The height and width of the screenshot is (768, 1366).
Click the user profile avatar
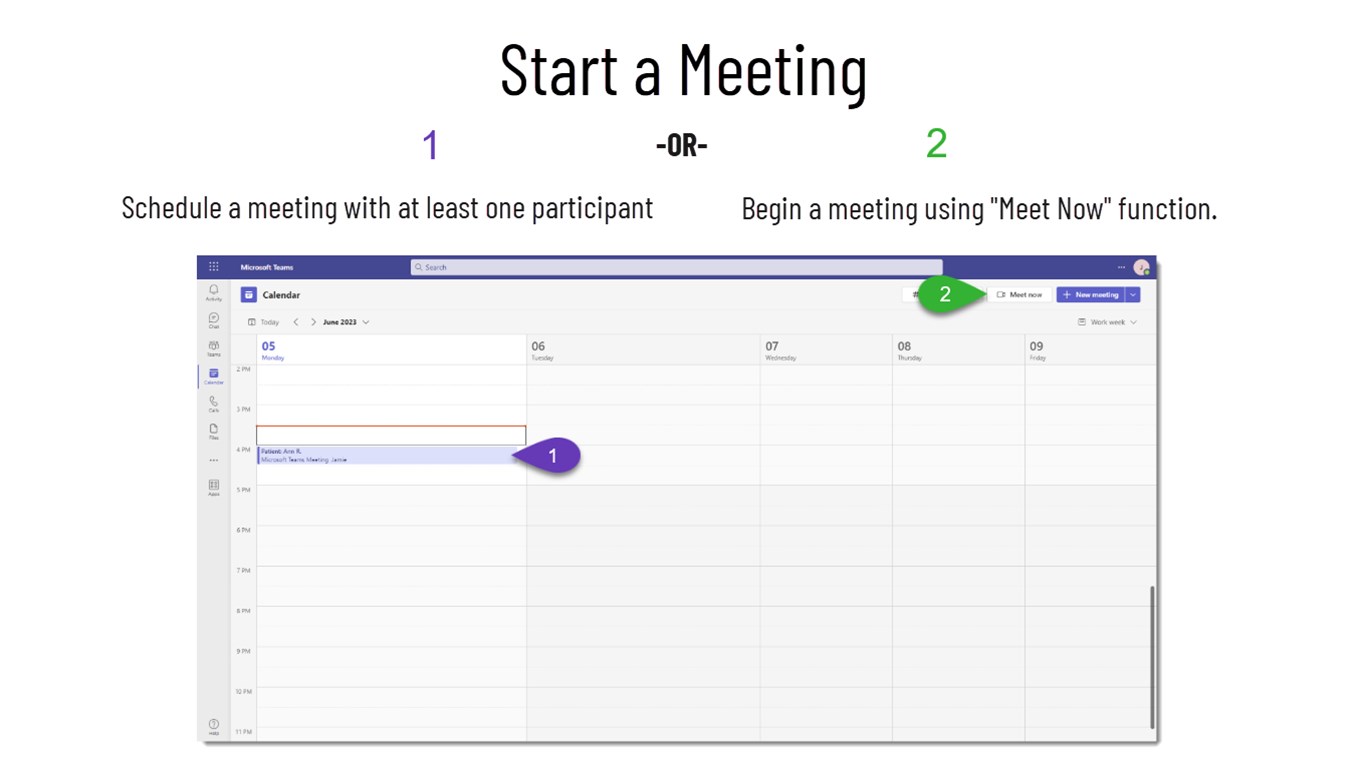click(1141, 267)
